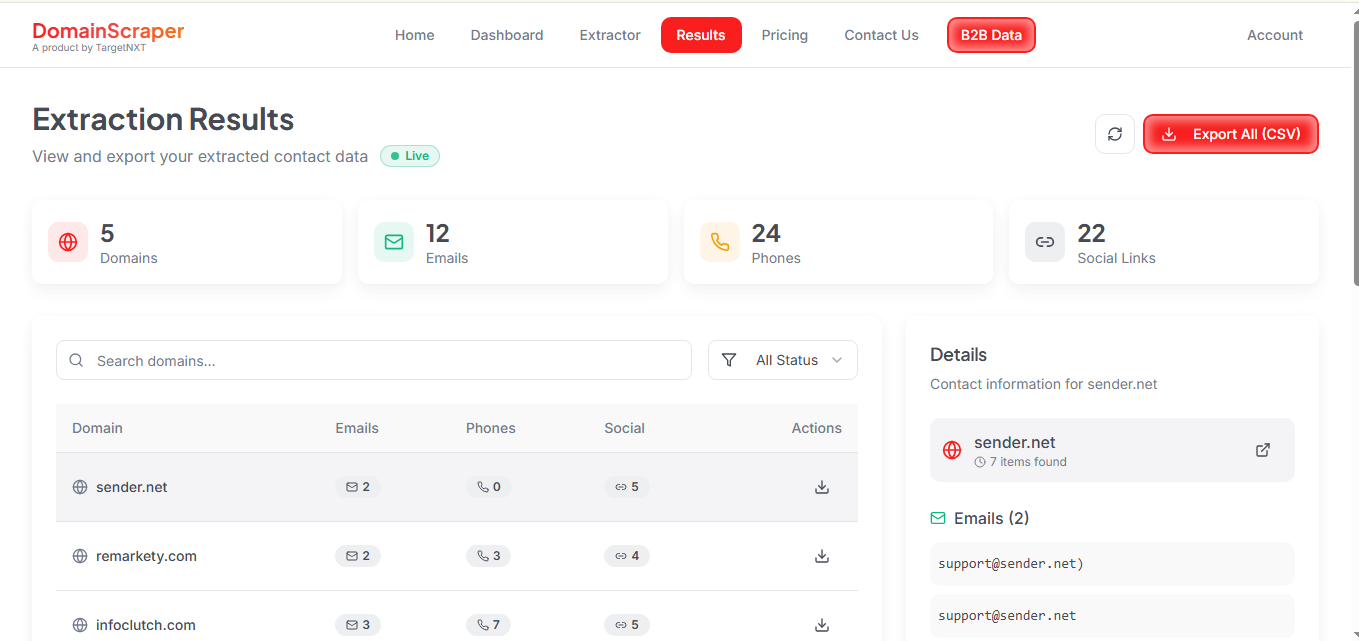
Task: Click the globe icon next to sender.net
Action: point(79,487)
